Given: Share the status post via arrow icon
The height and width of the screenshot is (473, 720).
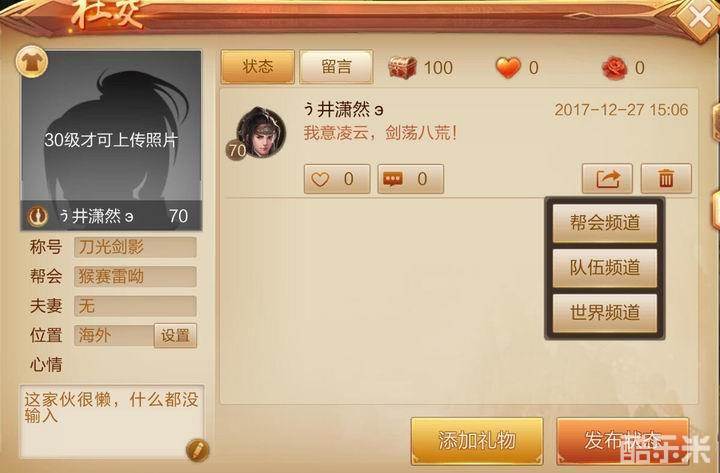Looking at the screenshot, I should pyautogui.click(x=607, y=178).
